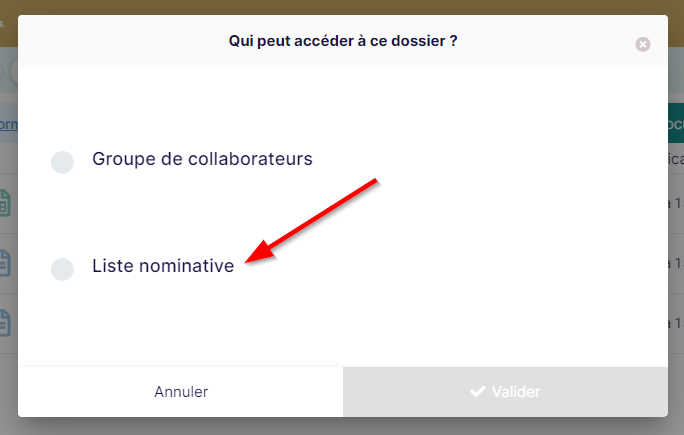This screenshot has width=684, height=435.
Task: Select the Groupe de collaborateurs radio button
Action: pos(62,162)
